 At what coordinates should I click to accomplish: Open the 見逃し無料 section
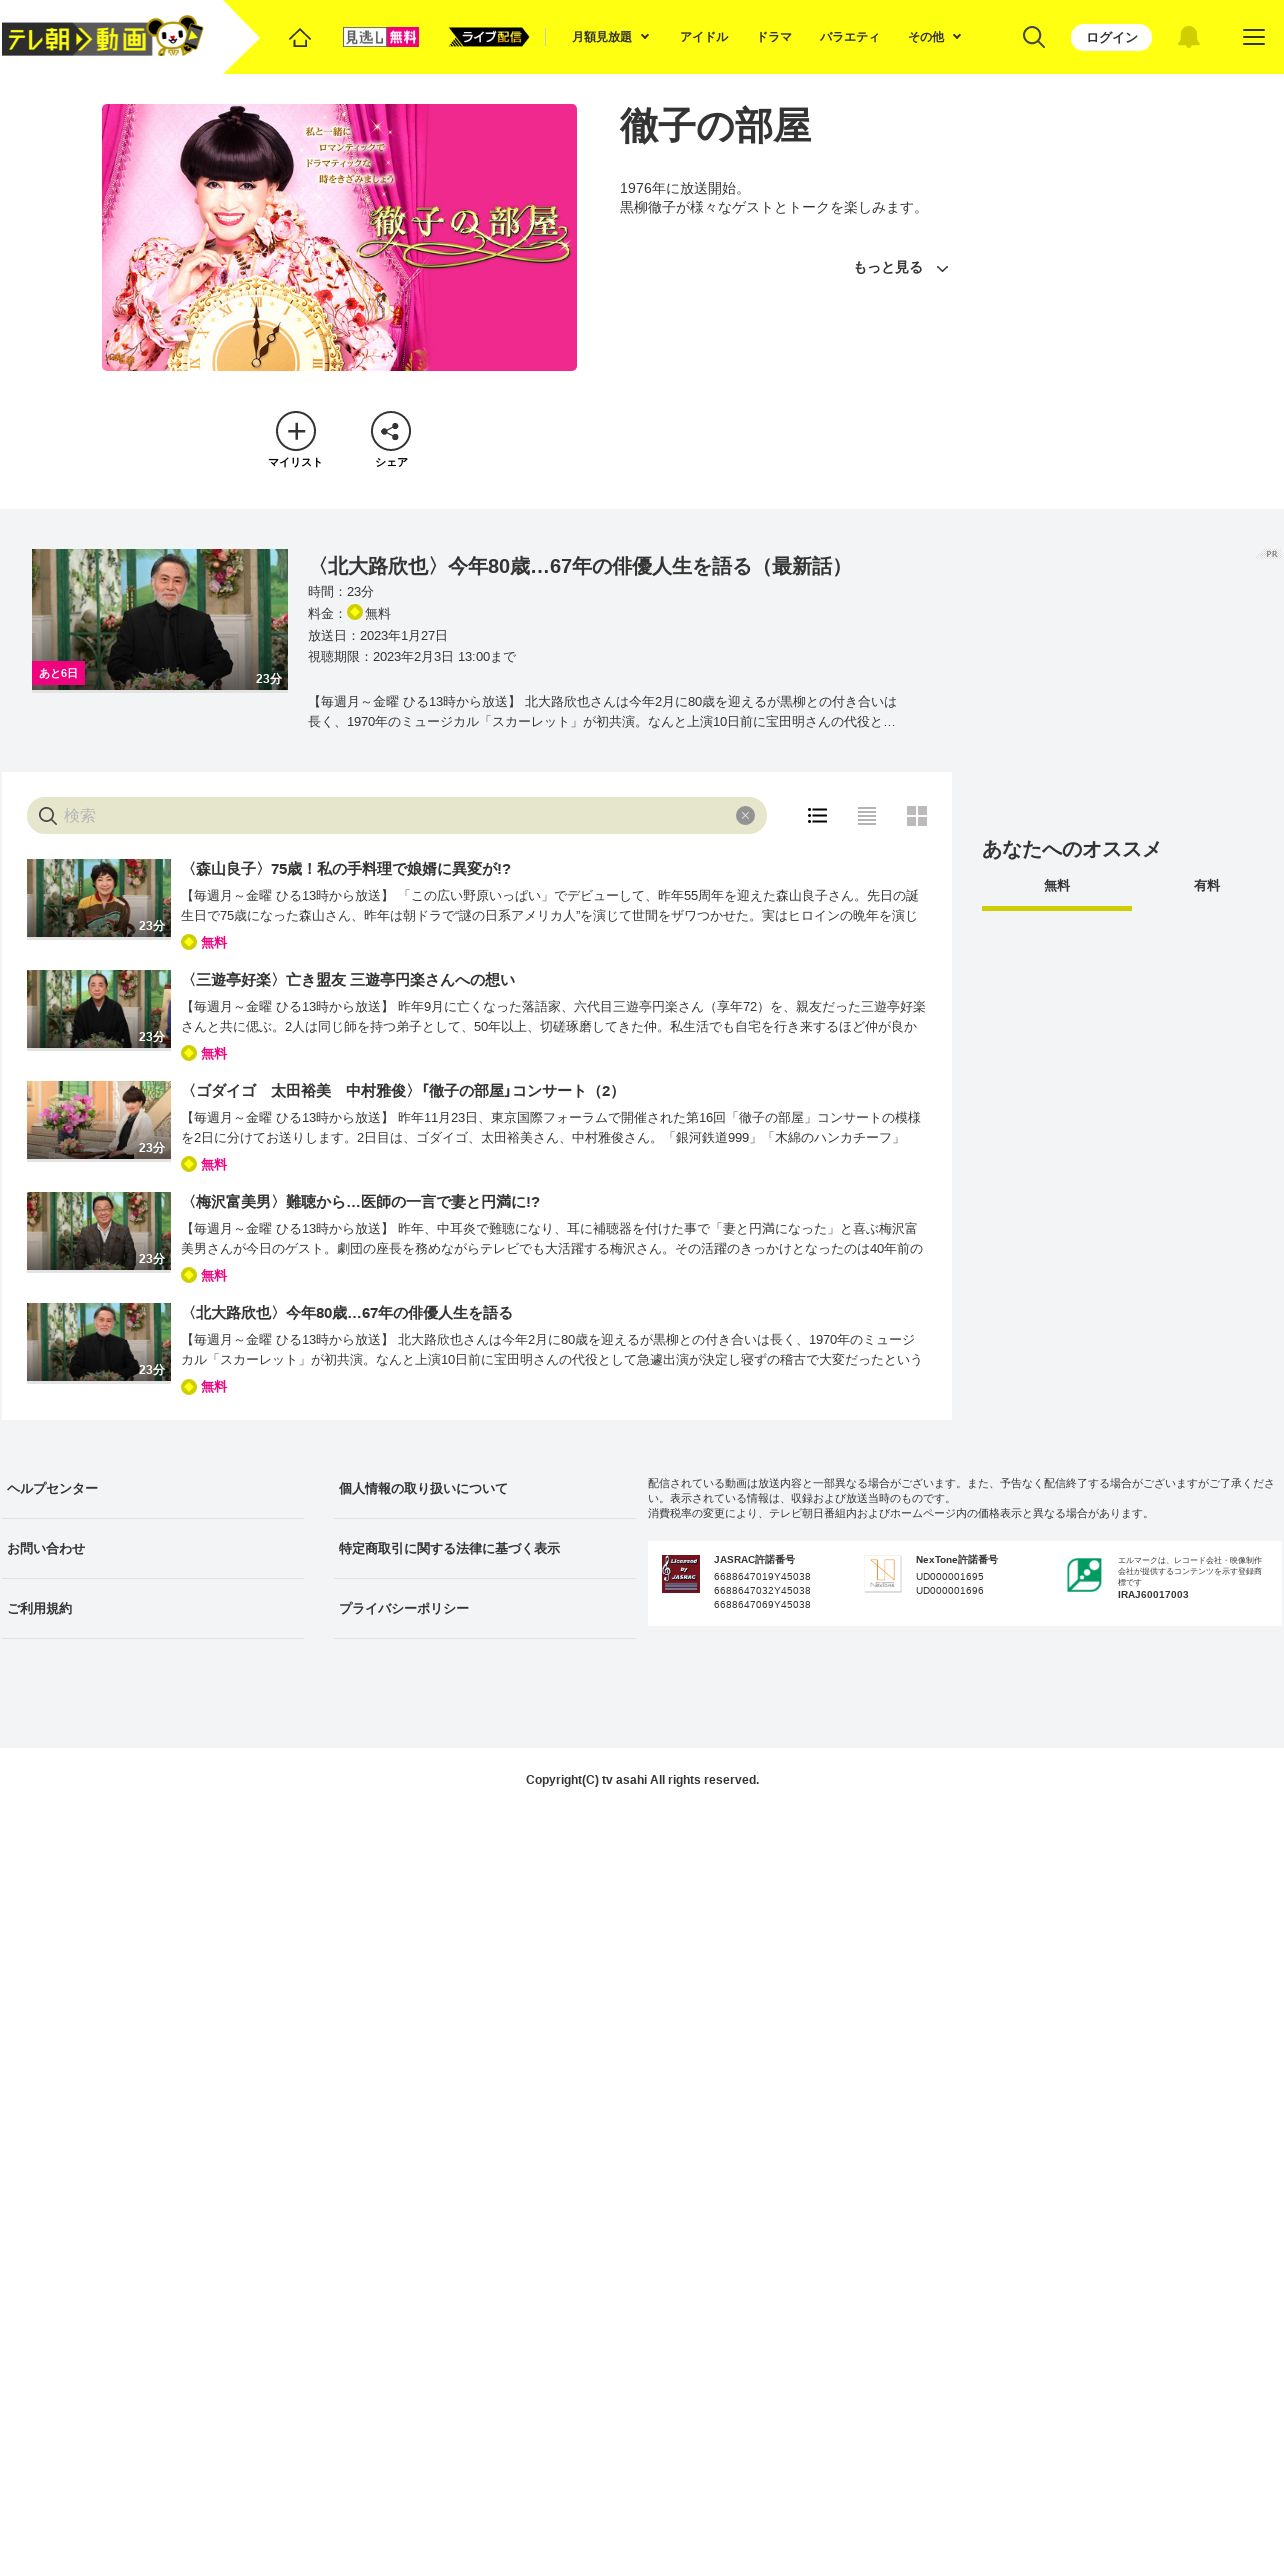point(380,37)
